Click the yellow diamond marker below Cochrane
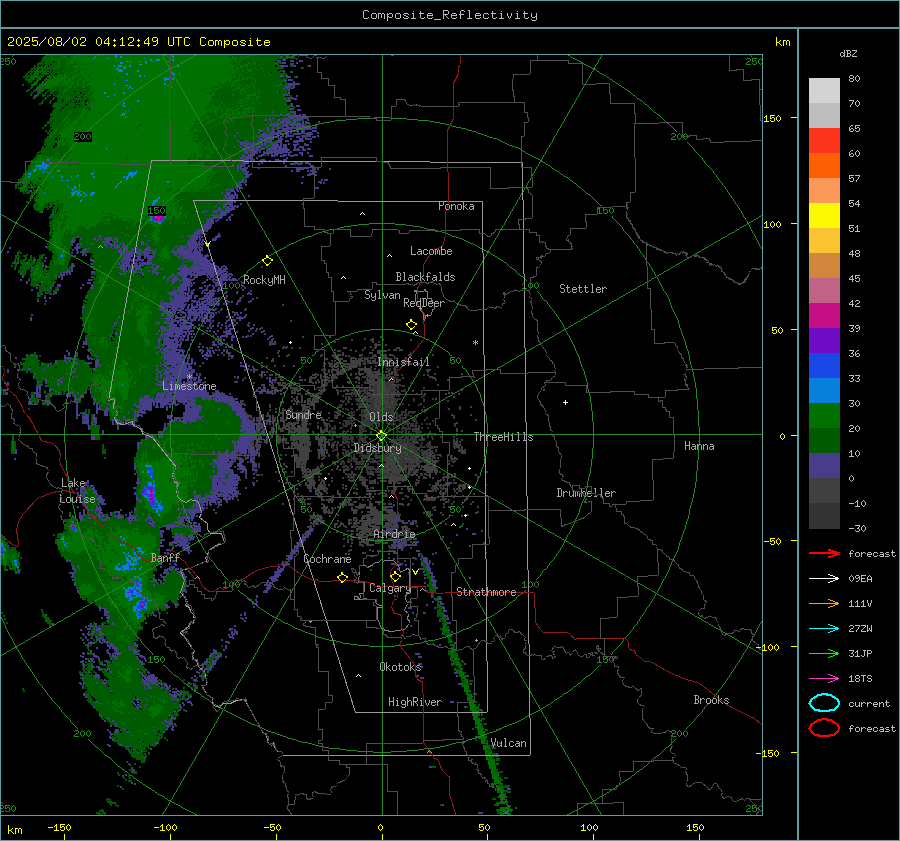Viewport: 900px width, 841px height. click(342, 577)
